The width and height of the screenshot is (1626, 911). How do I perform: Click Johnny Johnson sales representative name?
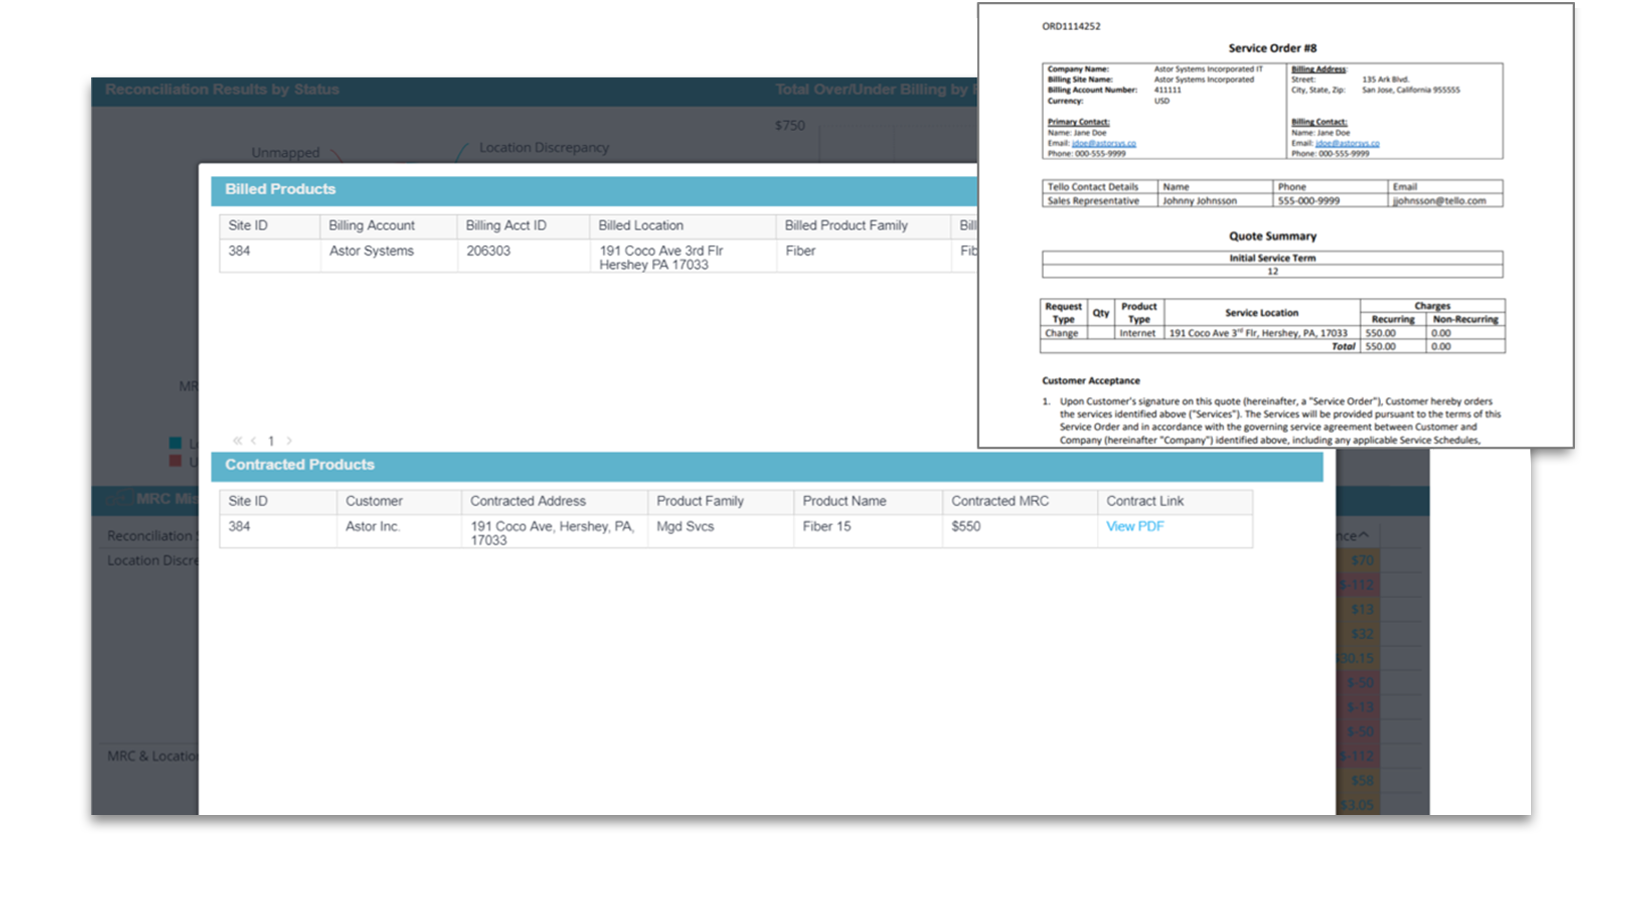[x=1199, y=200]
